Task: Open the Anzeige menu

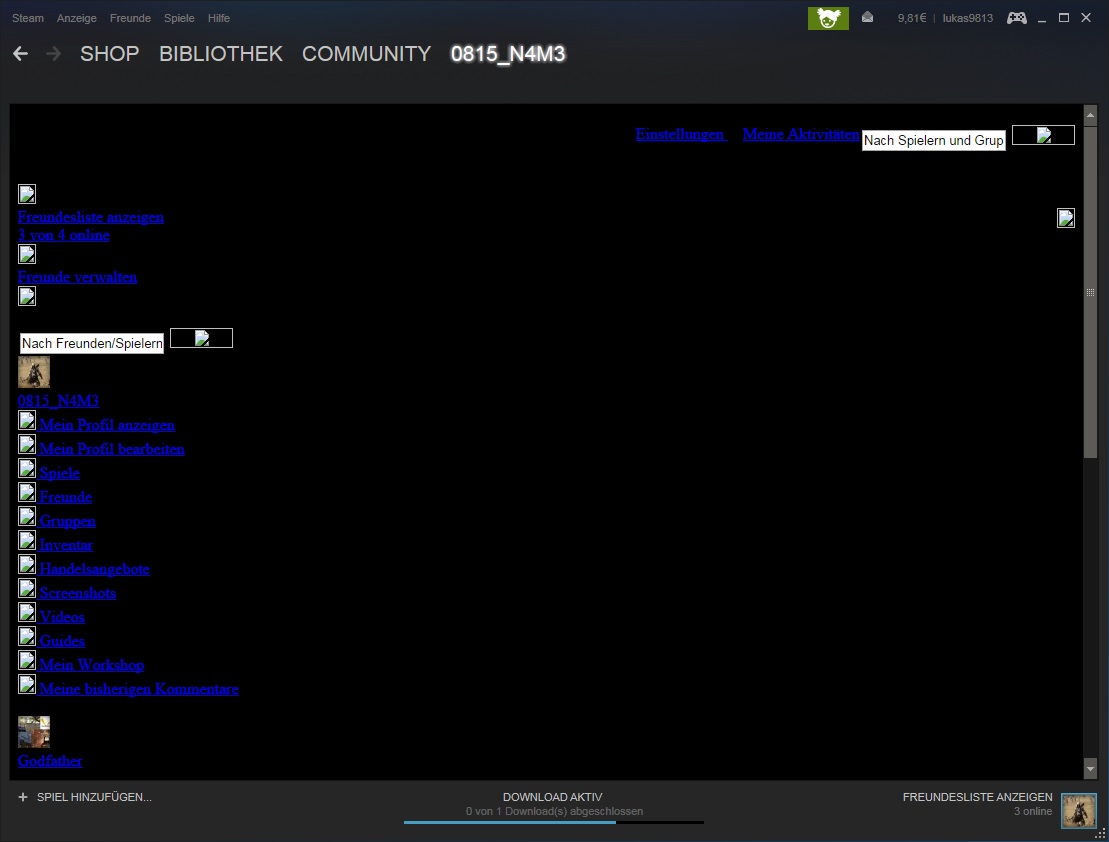Action: (76, 18)
